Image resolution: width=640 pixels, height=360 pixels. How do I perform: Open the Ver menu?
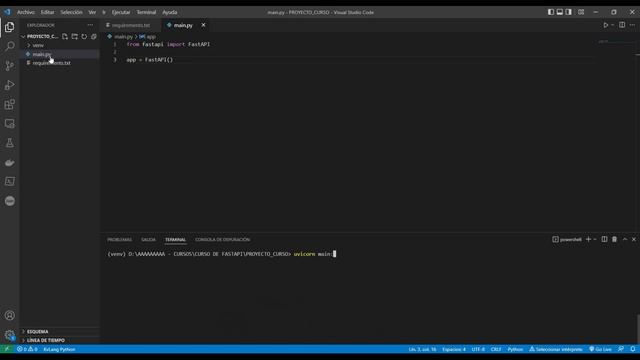(x=92, y=12)
